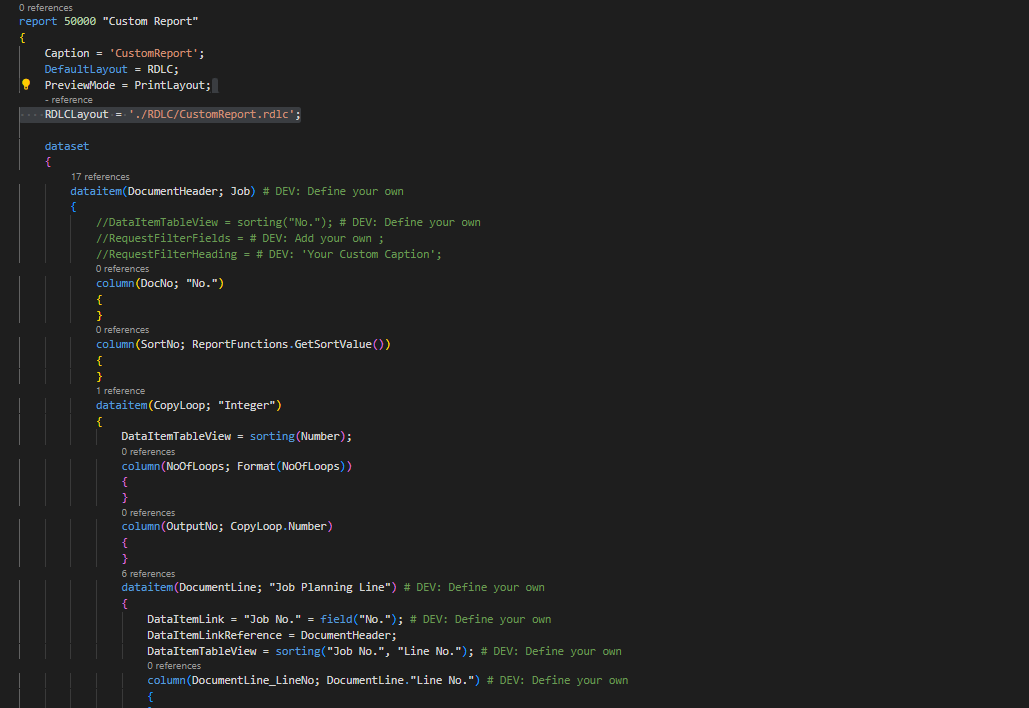The image size is (1029, 708).
Task: Click the yellow lightbulb beside PreviewMode
Action: coord(25,85)
